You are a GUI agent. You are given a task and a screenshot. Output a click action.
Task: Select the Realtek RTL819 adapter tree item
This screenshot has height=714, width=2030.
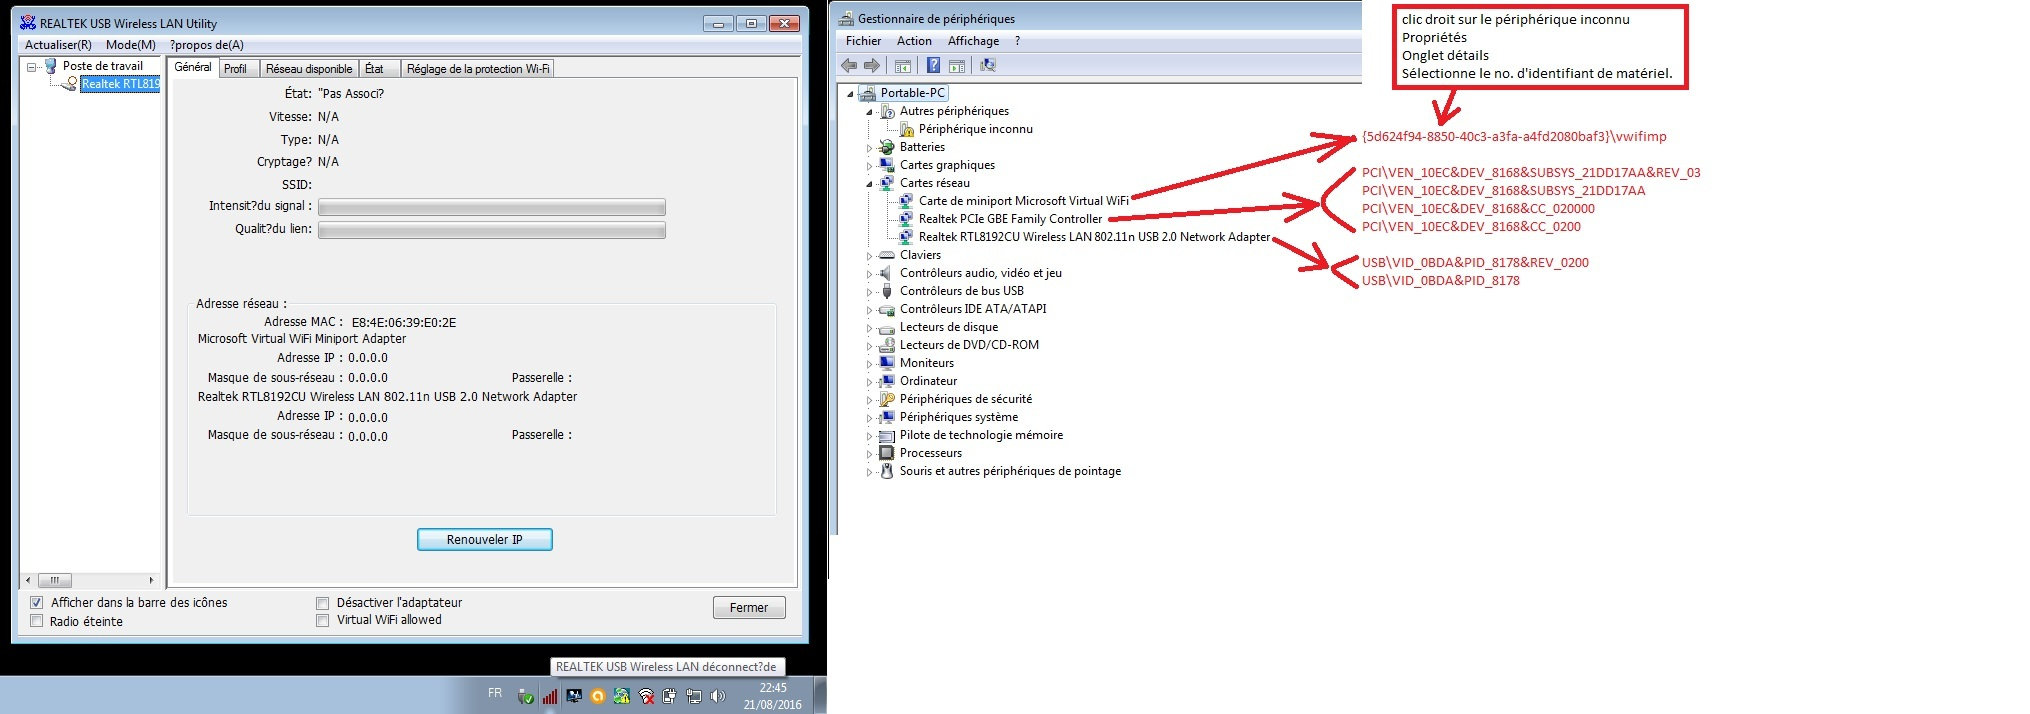click(120, 84)
